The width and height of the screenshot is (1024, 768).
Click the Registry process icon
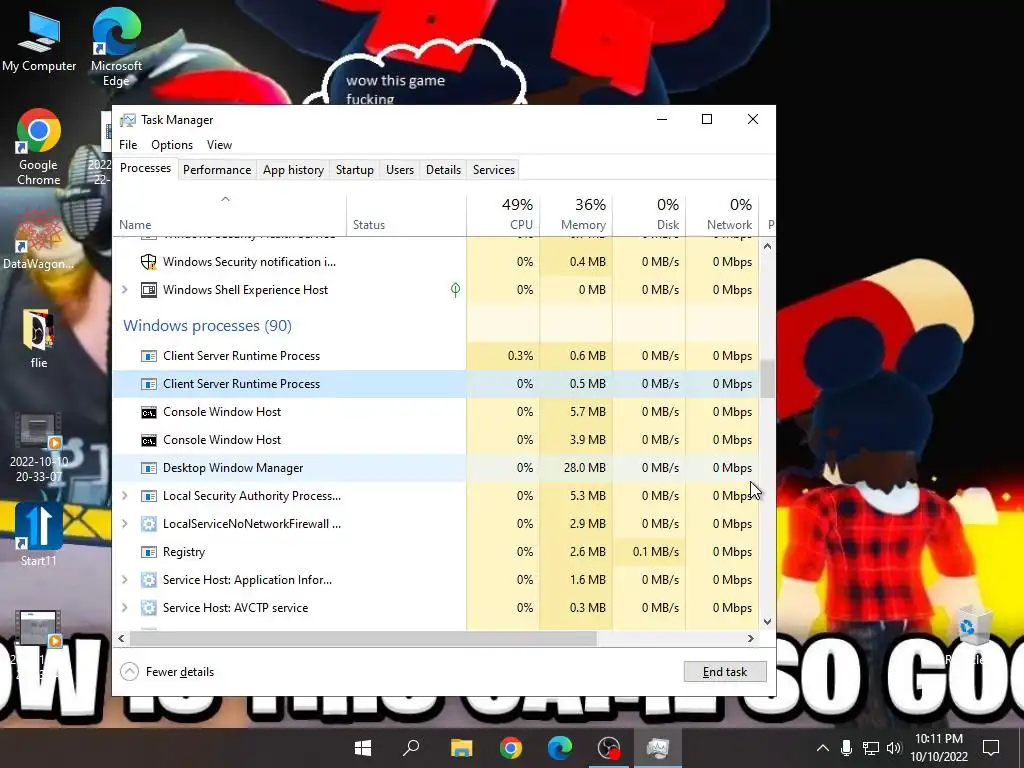coord(149,552)
